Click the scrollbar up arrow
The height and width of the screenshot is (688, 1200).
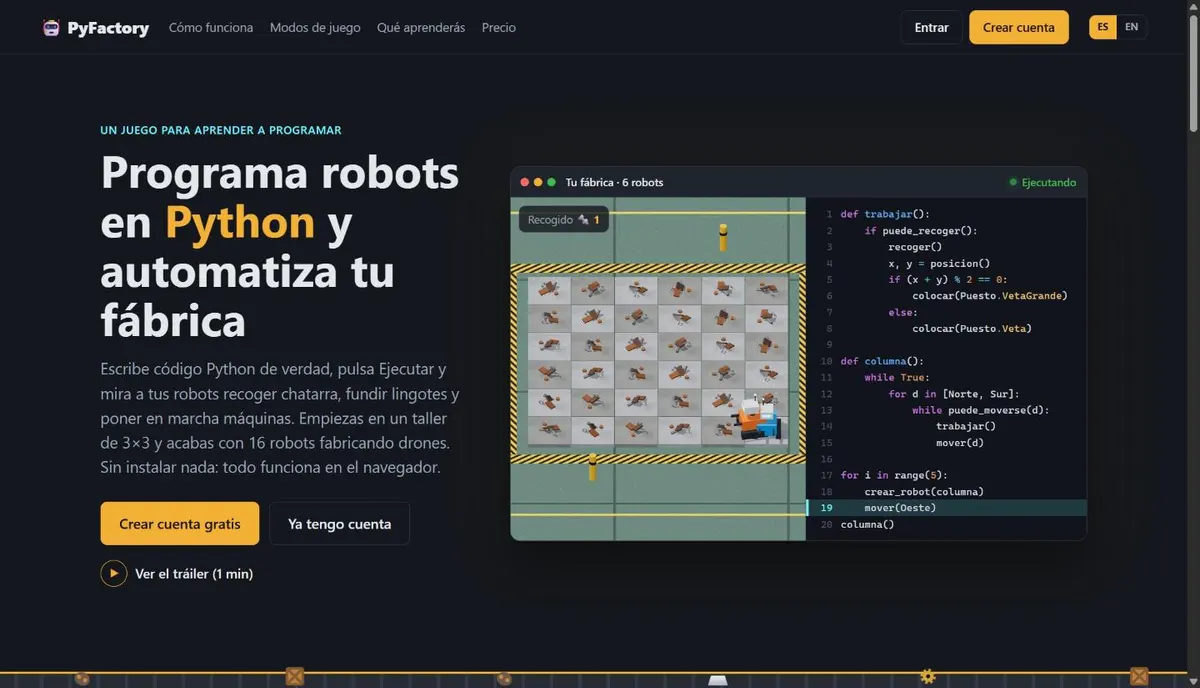coord(1192,6)
